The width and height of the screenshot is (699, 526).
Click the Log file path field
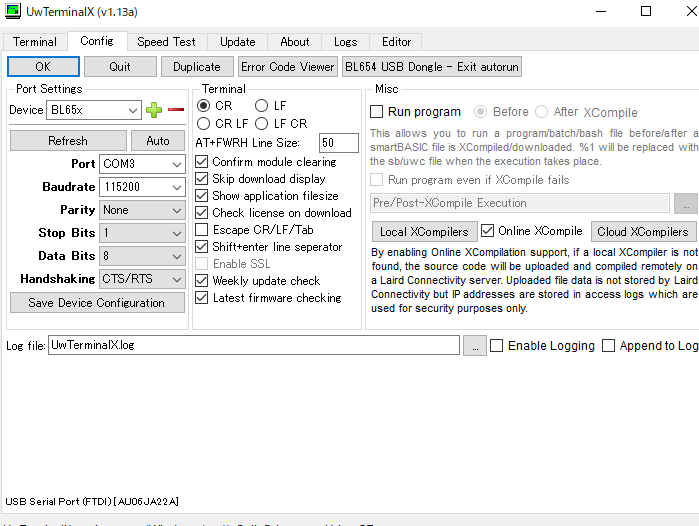(254, 345)
